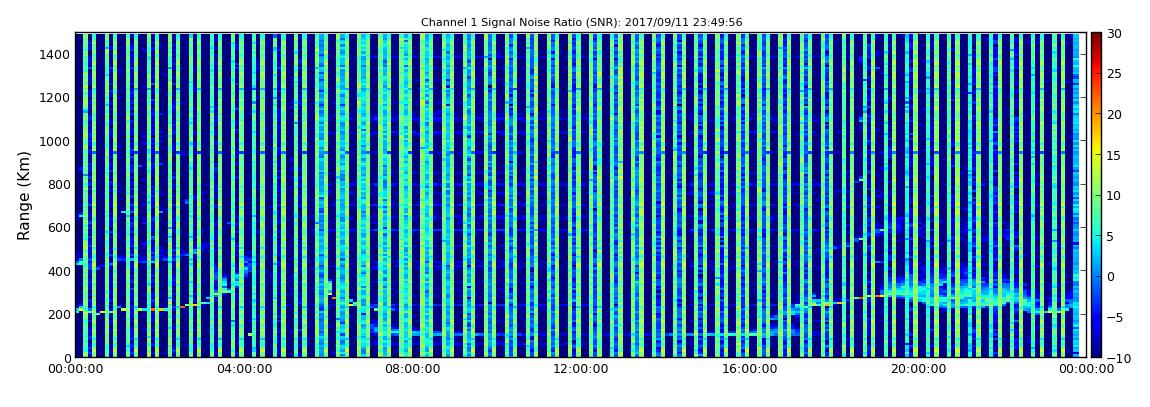Click the 20:00:00 time axis label

916,370
